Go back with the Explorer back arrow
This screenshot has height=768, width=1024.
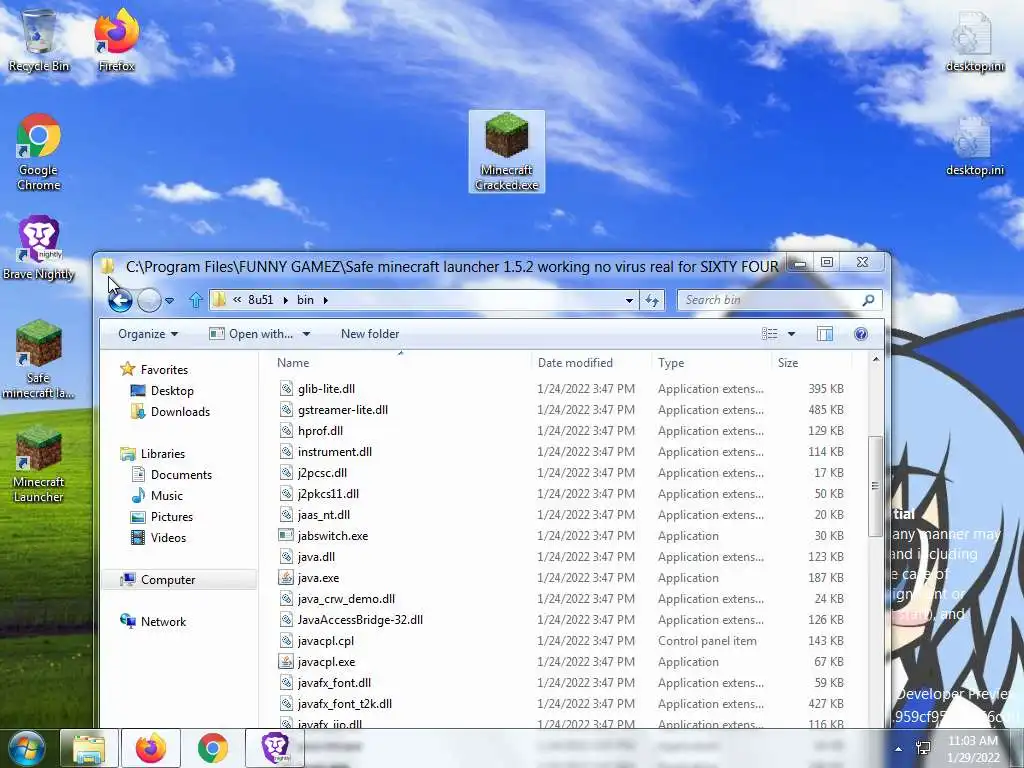point(120,300)
